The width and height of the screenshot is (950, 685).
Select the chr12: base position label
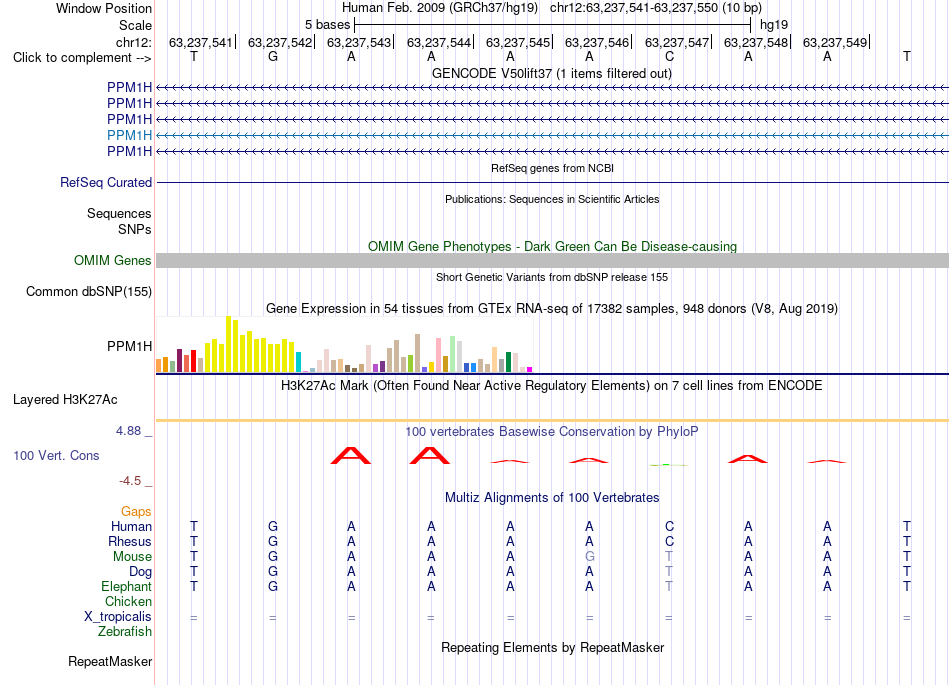133,42
